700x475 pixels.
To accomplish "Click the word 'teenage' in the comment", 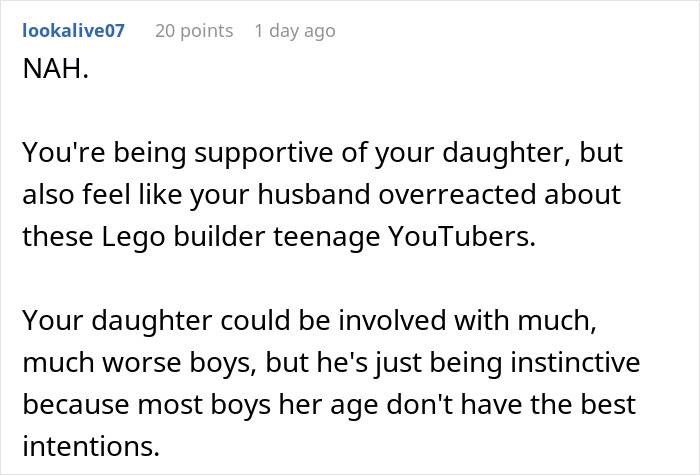I will click(x=326, y=238).
